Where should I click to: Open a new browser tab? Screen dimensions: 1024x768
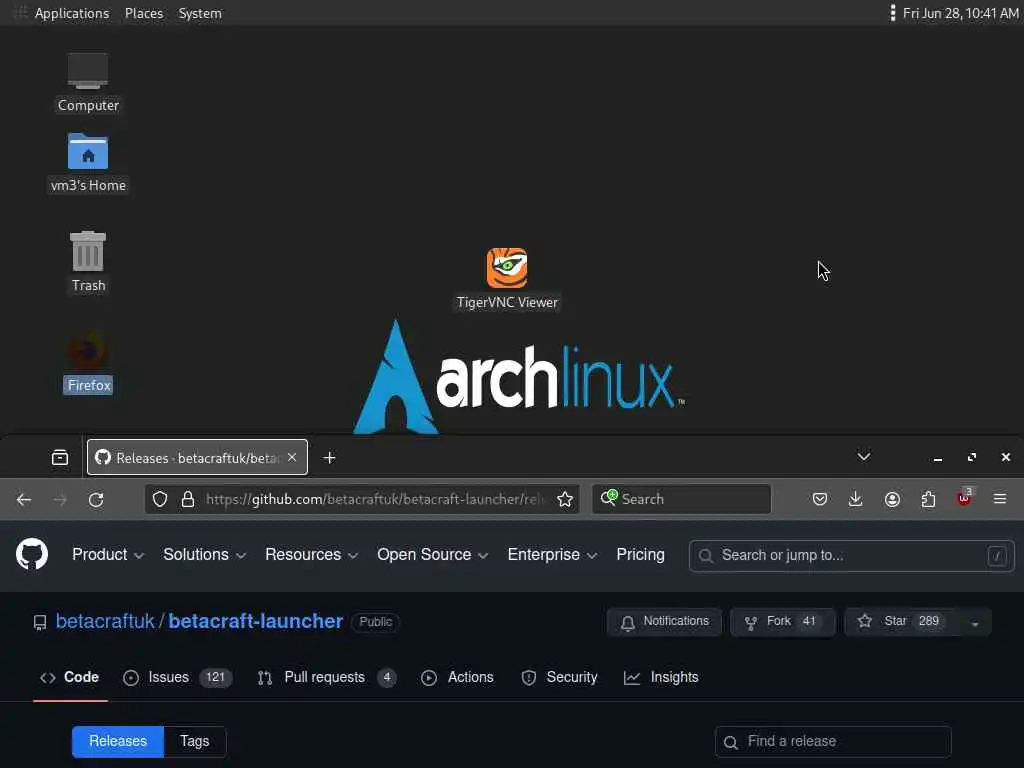pos(329,458)
